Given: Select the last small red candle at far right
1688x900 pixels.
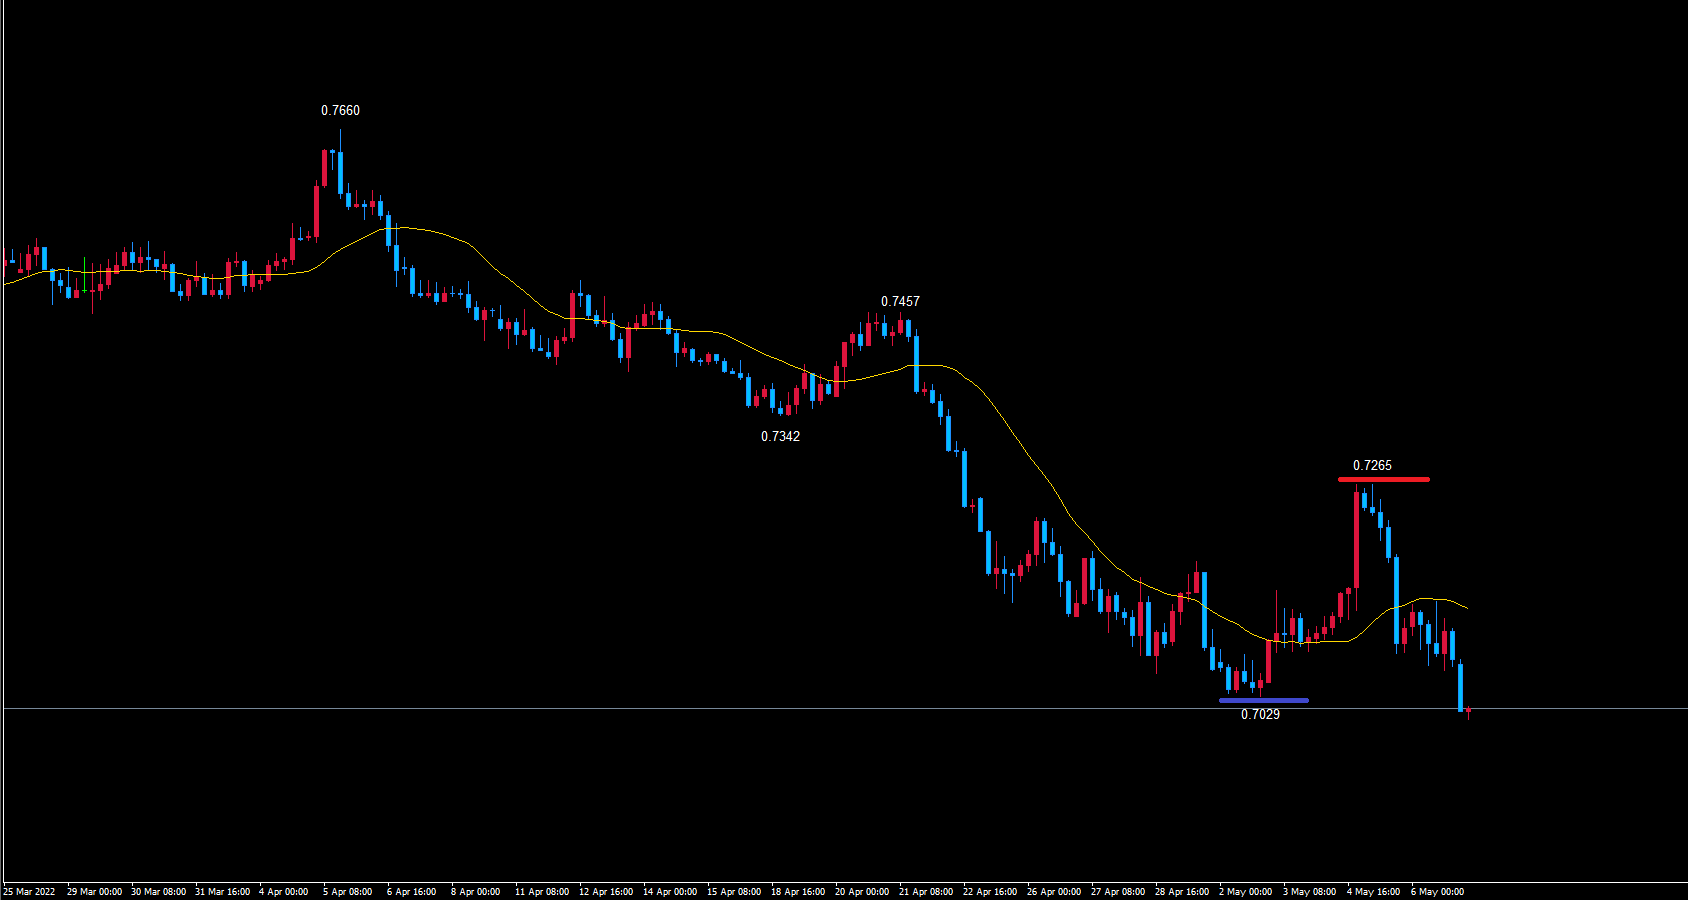Looking at the screenshot, I should click(x=1468, y=711).
